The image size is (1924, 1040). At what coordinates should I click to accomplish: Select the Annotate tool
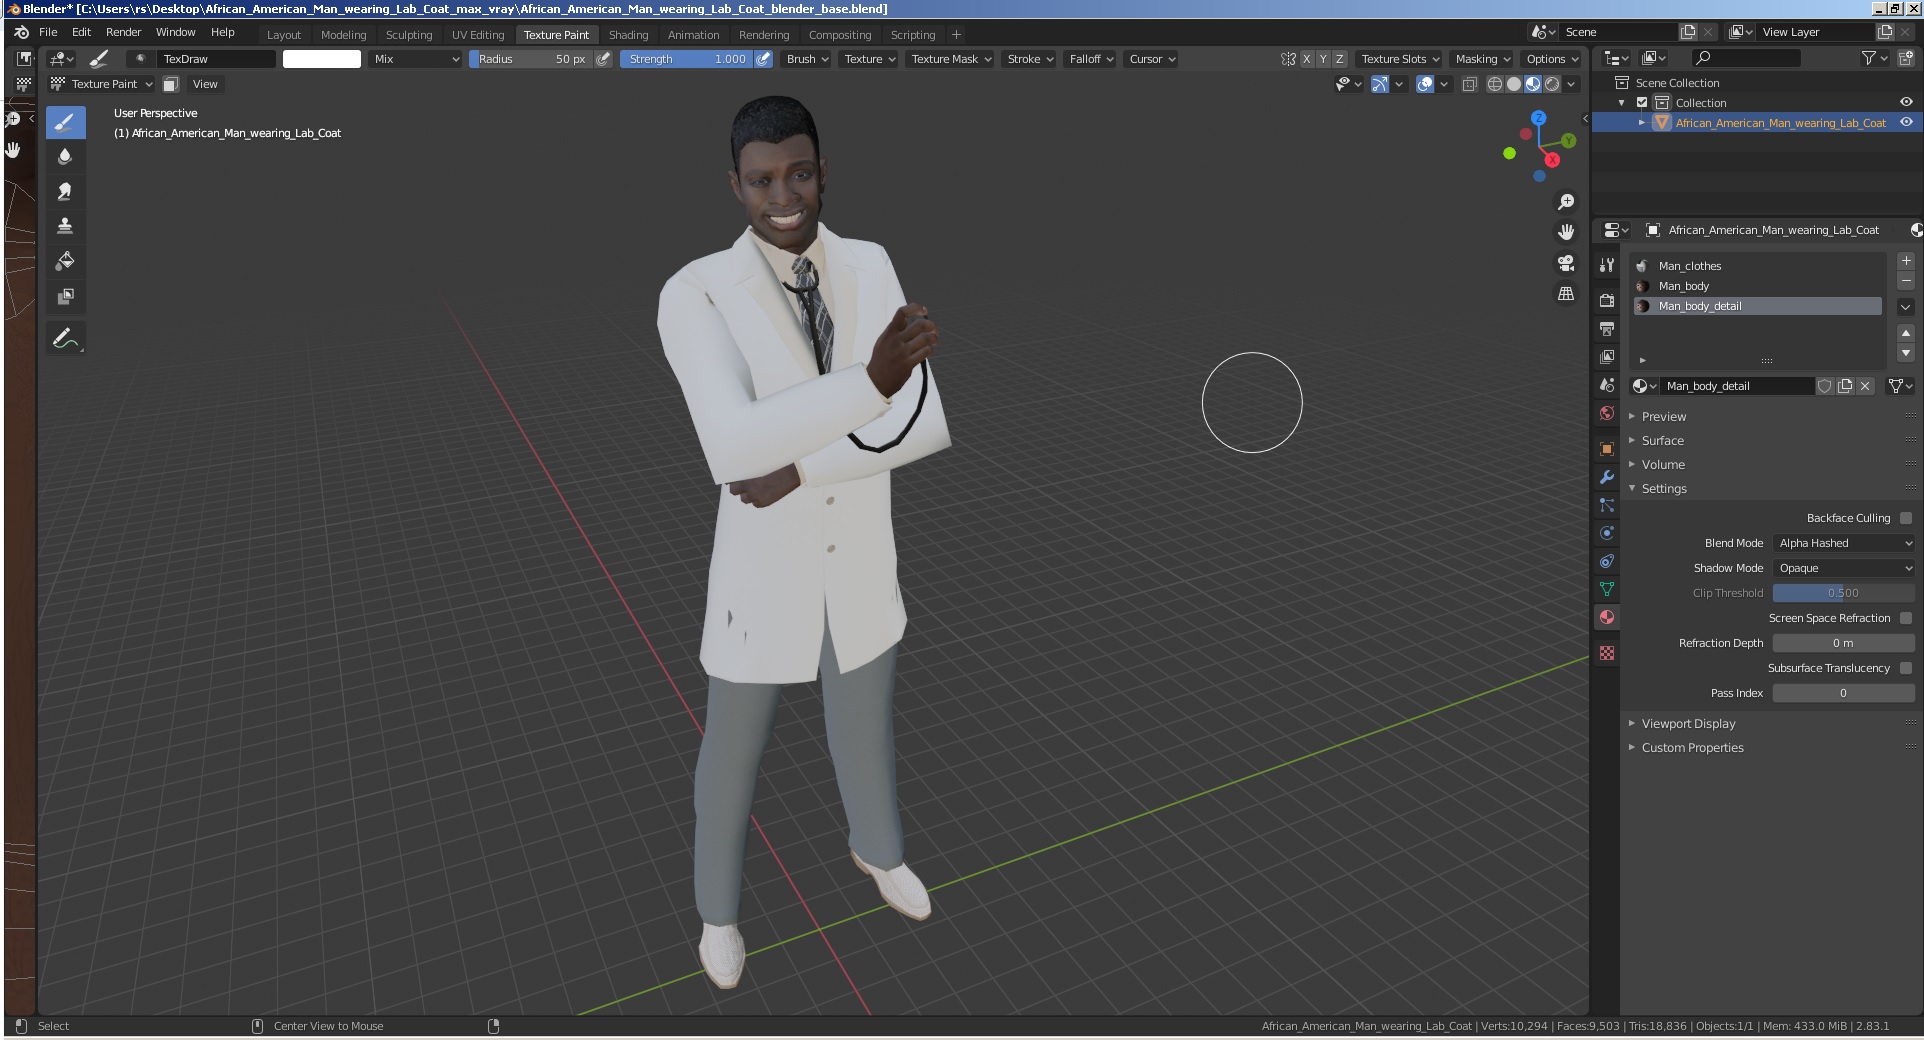click(x=65, y=339)
